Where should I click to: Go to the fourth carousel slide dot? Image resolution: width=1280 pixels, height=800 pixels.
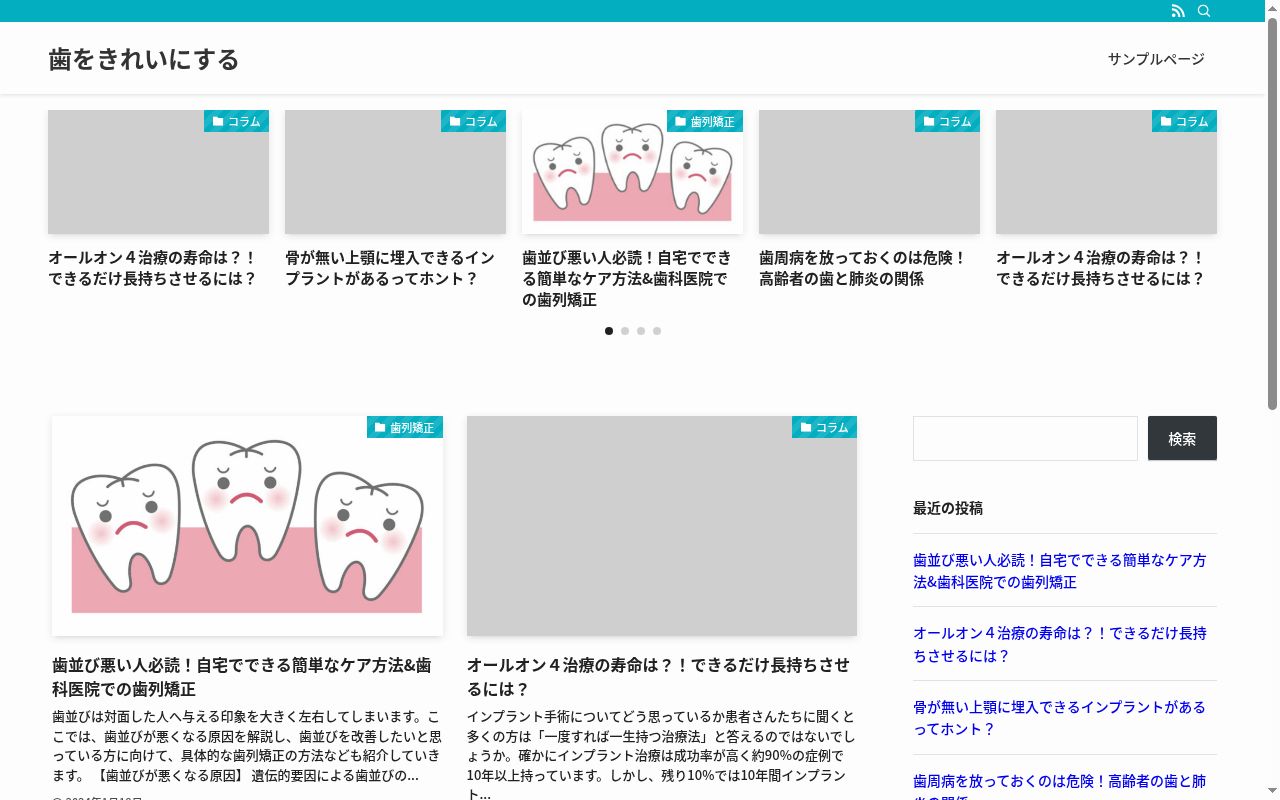coord(657,331)
